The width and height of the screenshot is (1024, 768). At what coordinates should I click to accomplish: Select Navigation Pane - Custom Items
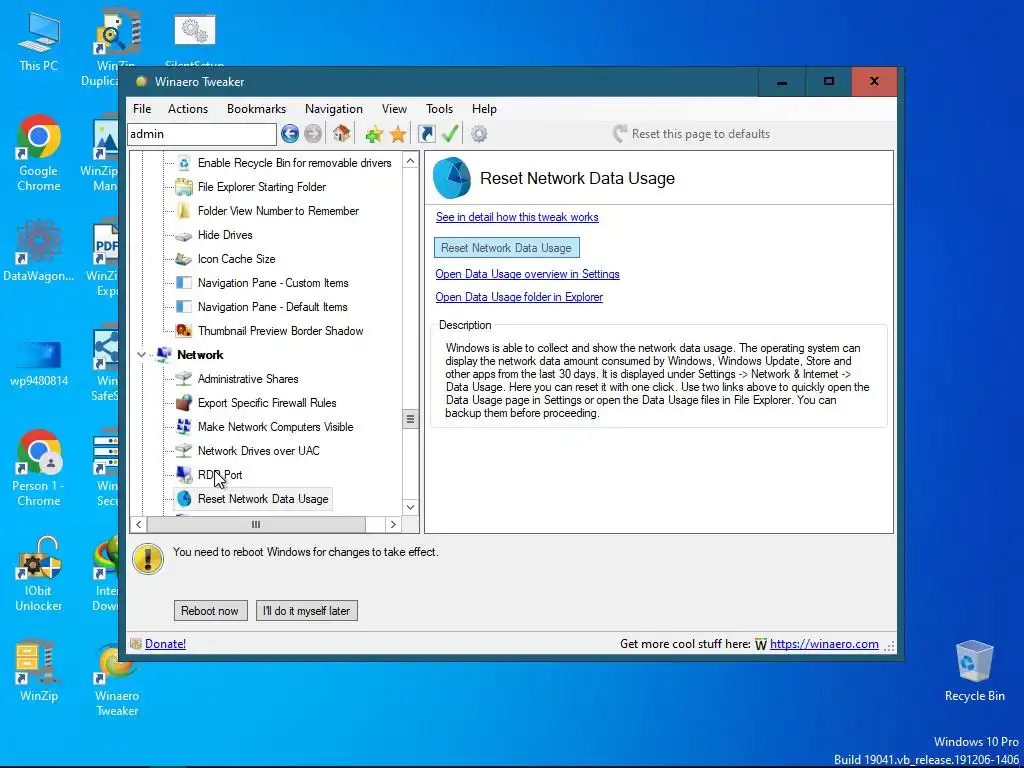point(273,283)
